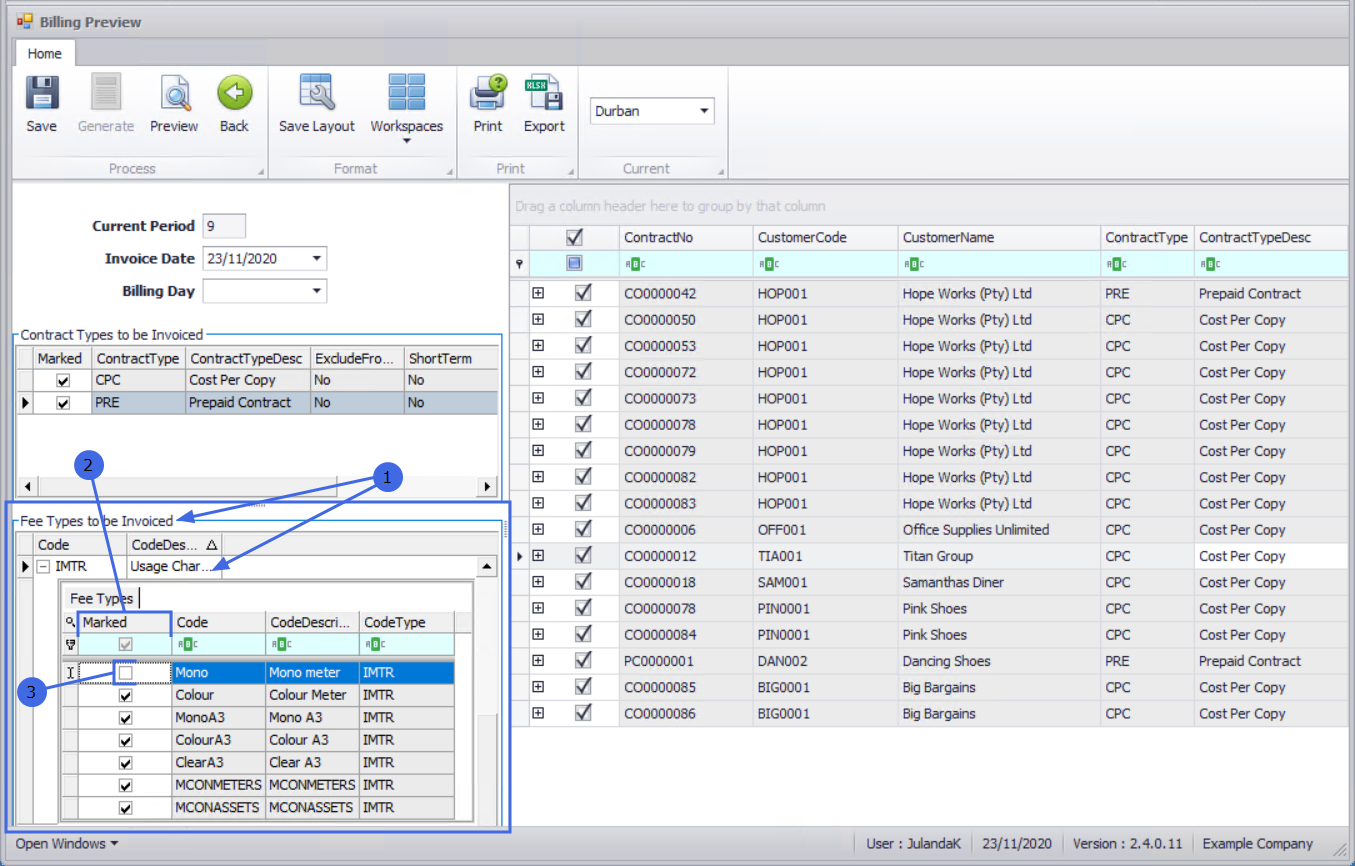Uncheck the CPC contract type Marked checkbox

pos(63,381)
